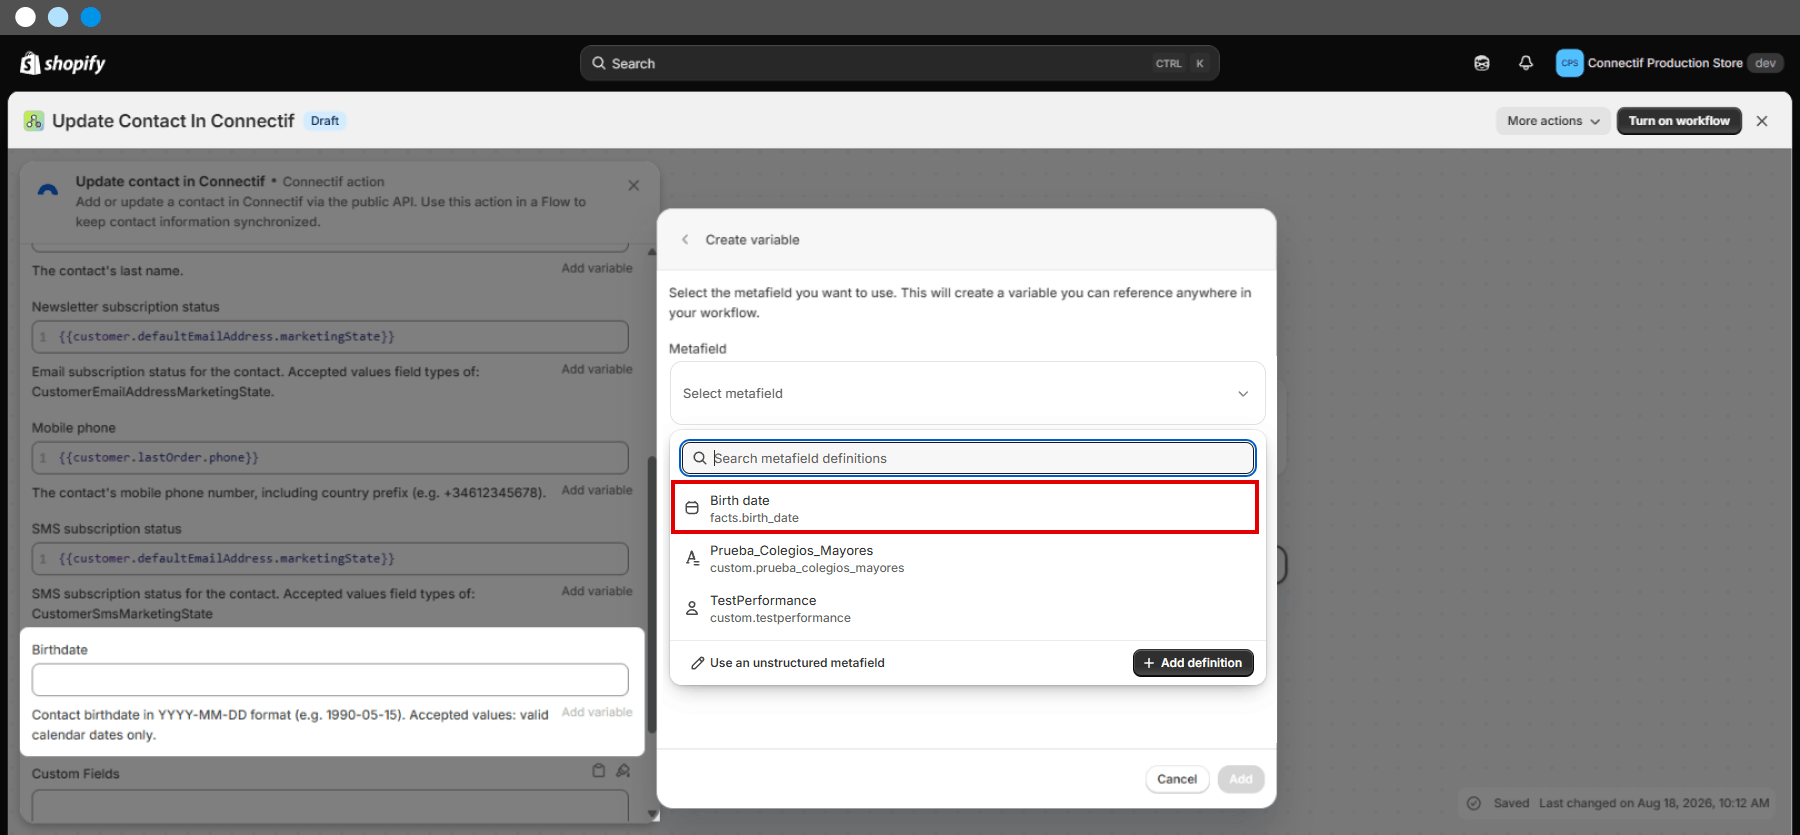Click the variable icon beside Custom Fields

click(x=623, y=771)
